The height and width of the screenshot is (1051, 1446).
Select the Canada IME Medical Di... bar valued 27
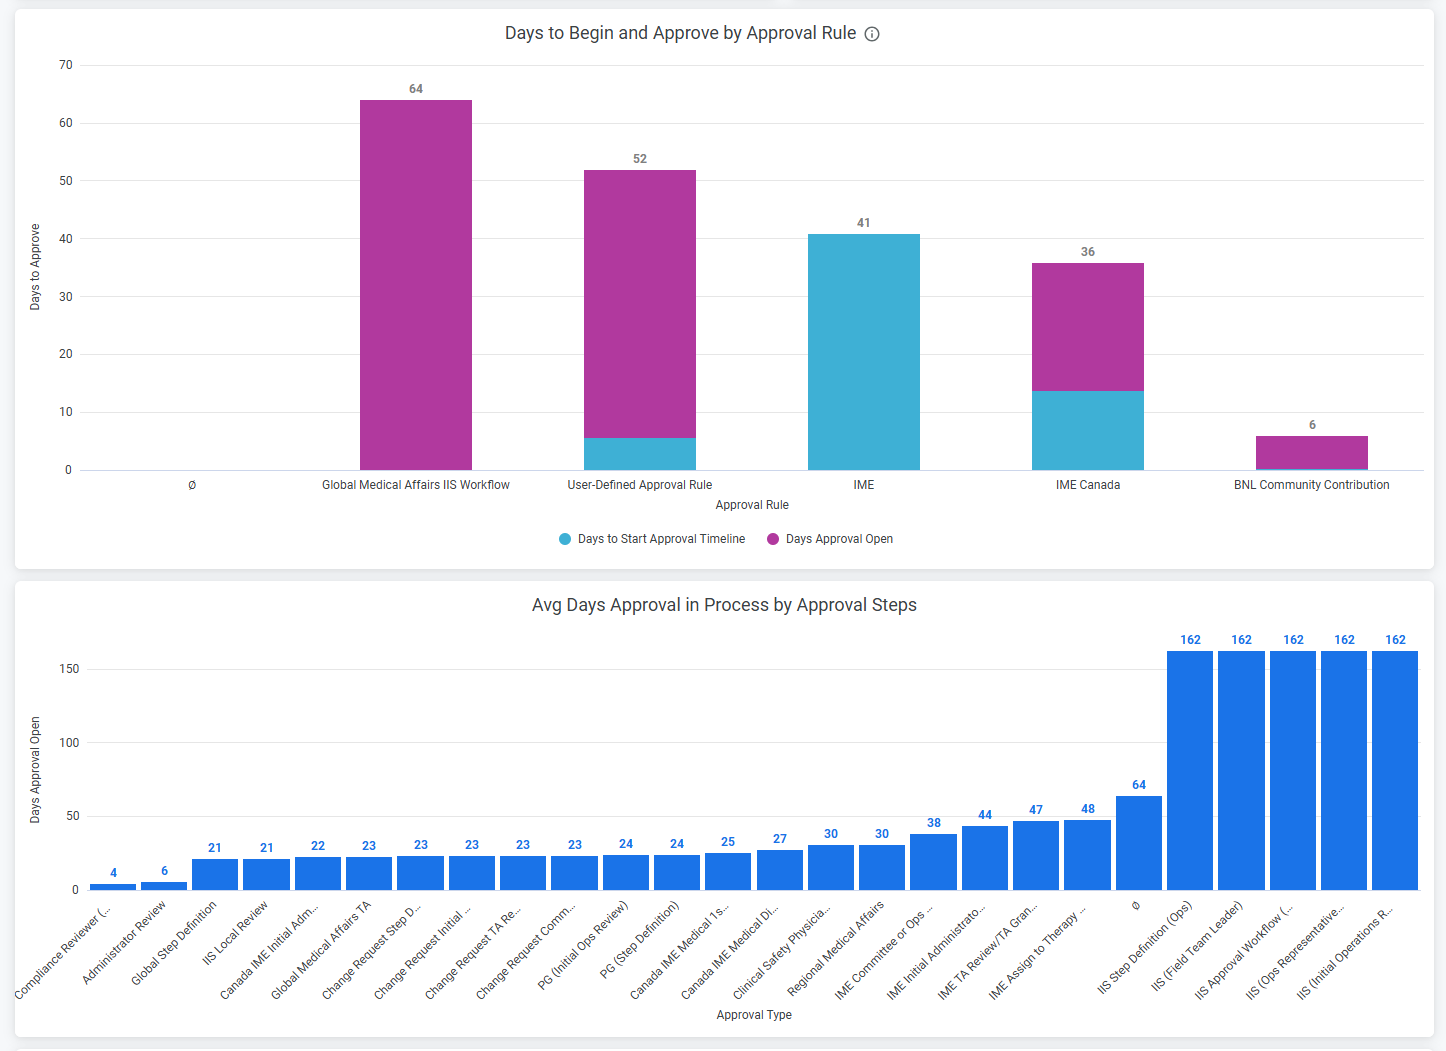[780, 870]
